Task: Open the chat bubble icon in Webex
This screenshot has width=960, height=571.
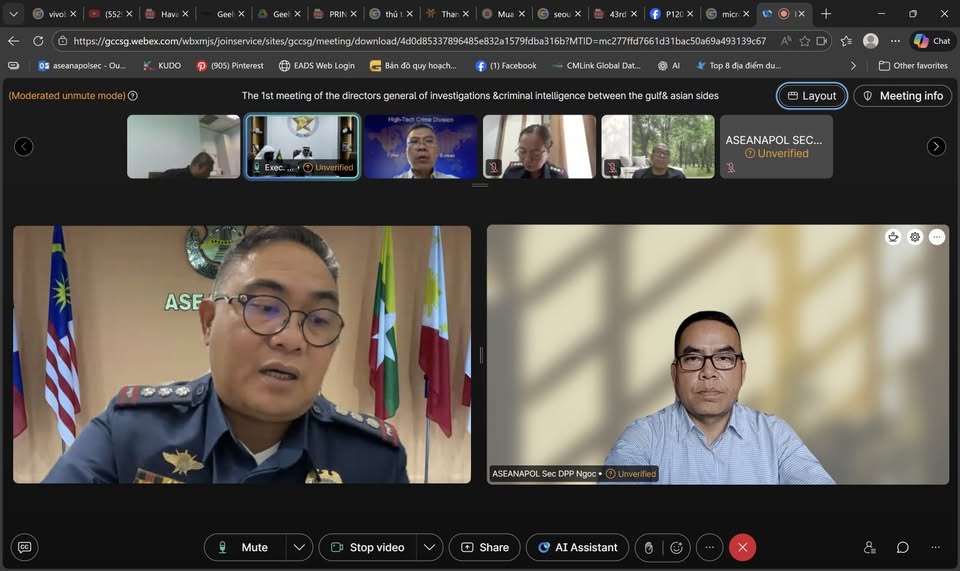Action: tap(902, 547)
